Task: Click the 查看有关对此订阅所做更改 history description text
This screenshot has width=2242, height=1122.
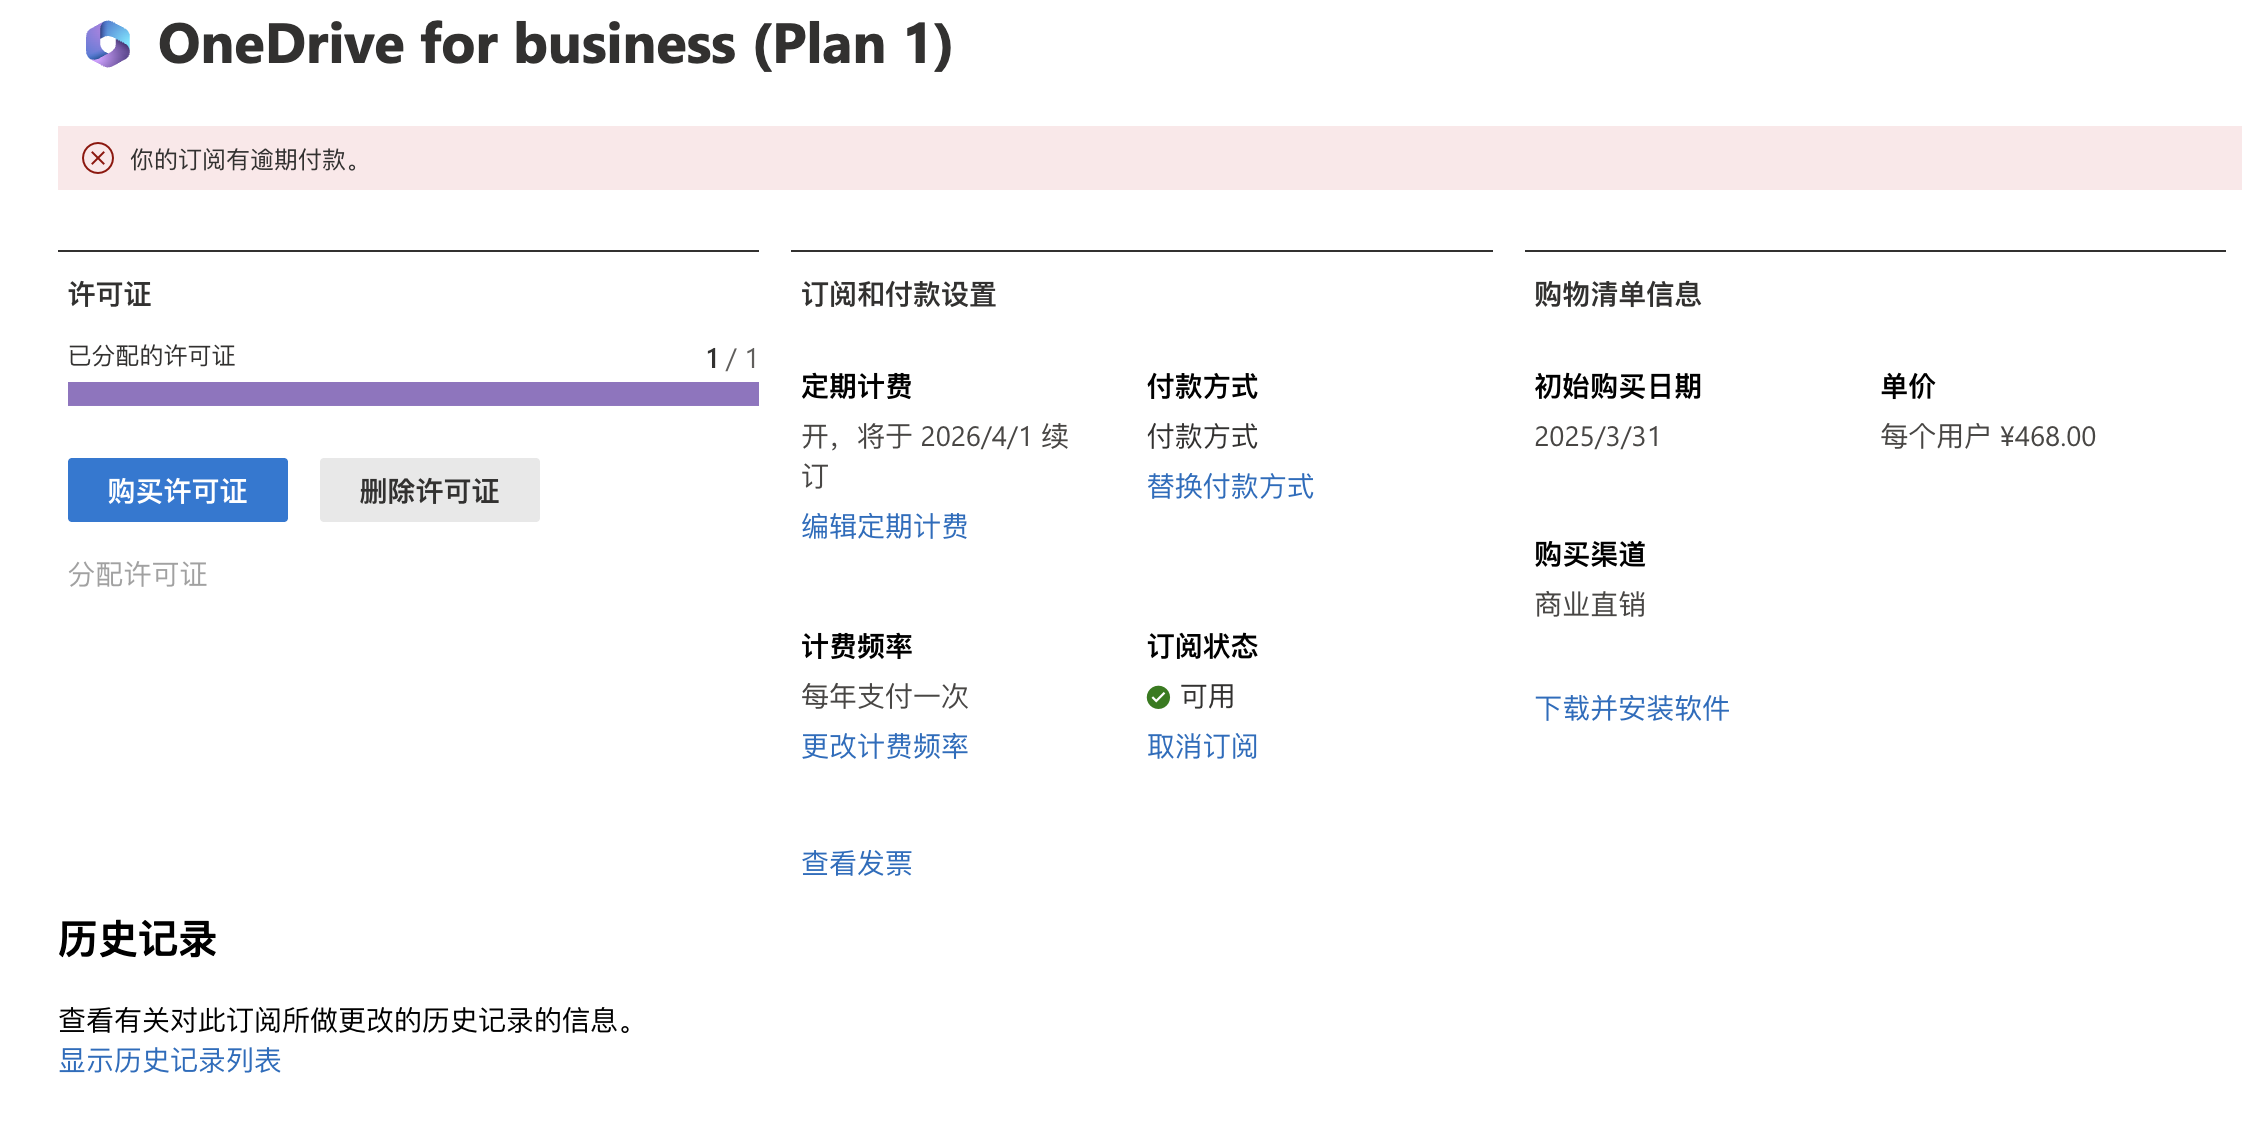Action: click(349, 1020)
